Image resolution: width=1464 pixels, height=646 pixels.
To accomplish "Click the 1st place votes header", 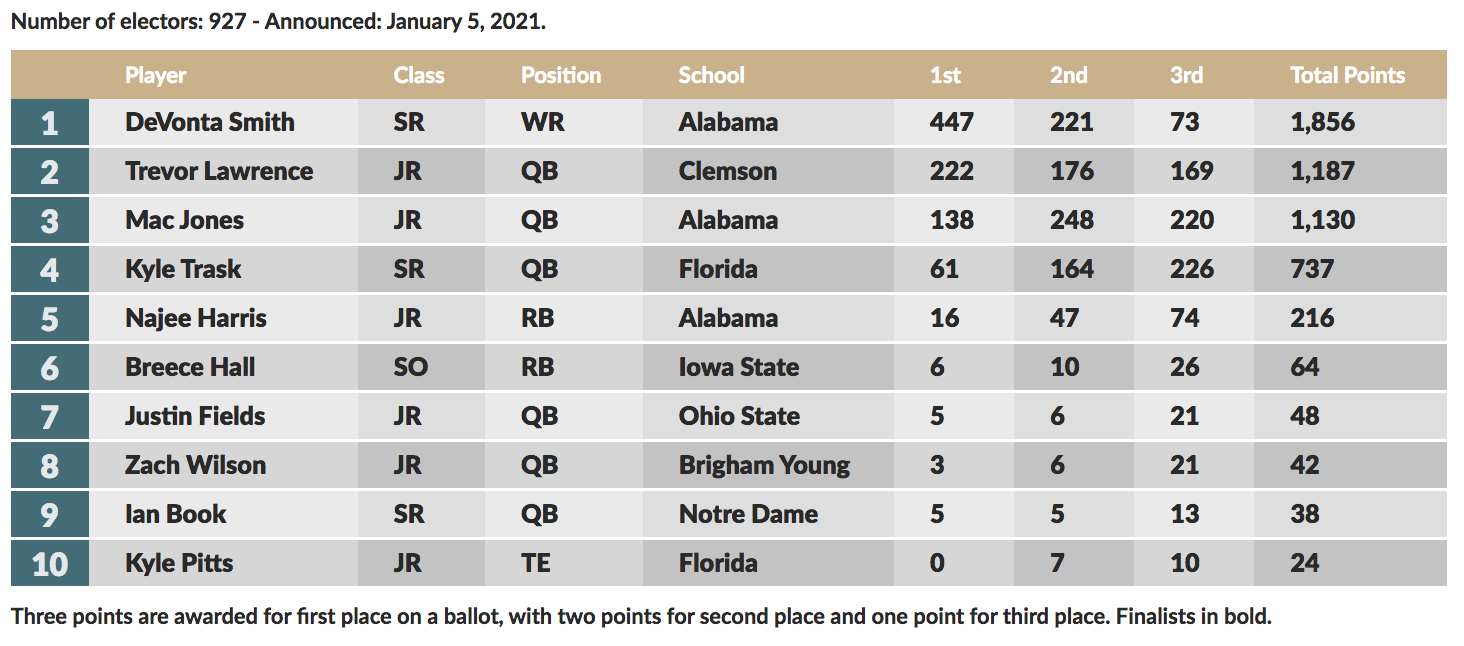I will pos(945,75).
